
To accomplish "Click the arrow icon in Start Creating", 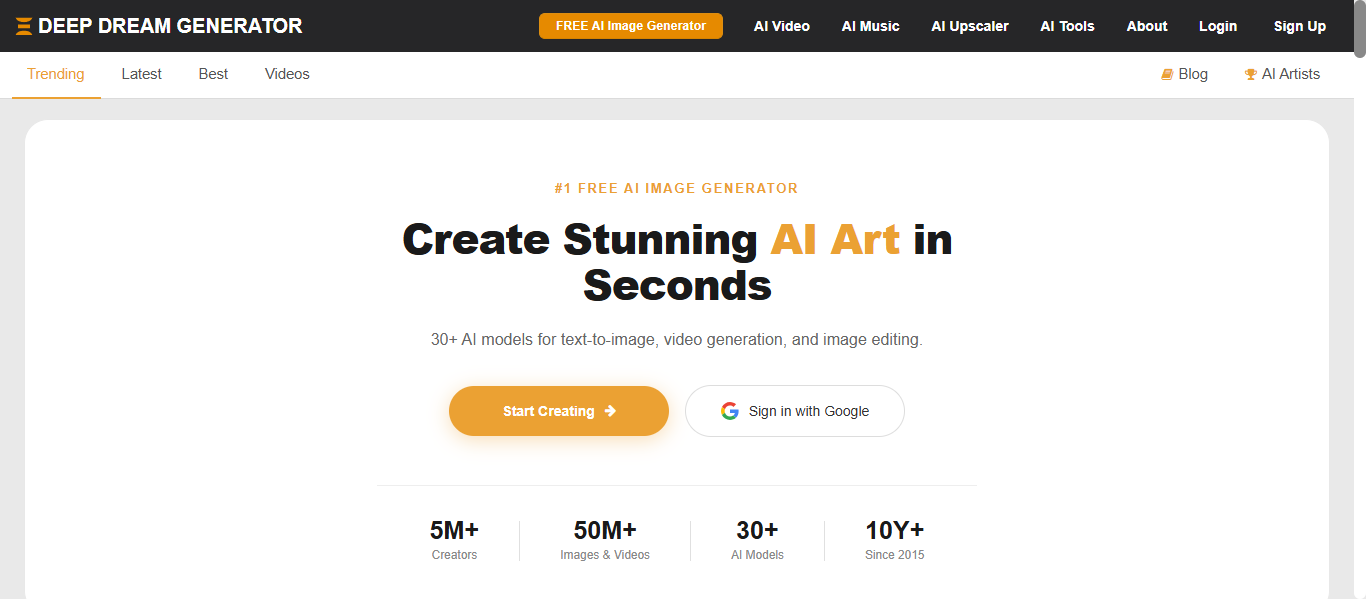I will (x=610, y=411).
